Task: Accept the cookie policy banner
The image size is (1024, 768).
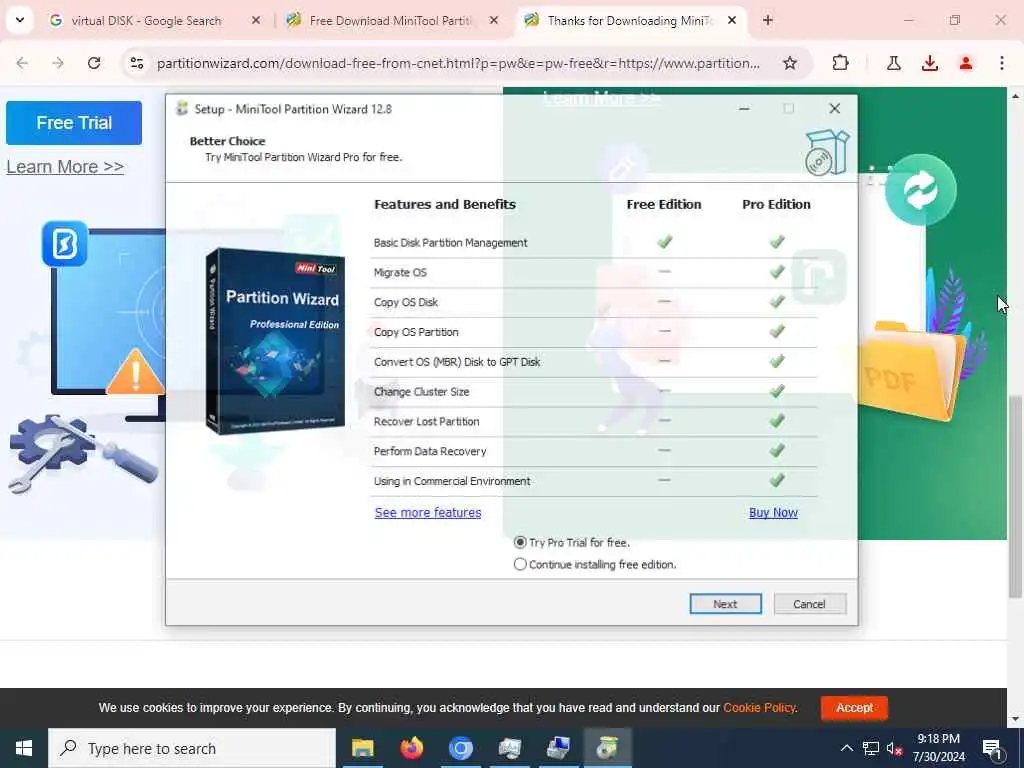Action: (x=854, y=708)
